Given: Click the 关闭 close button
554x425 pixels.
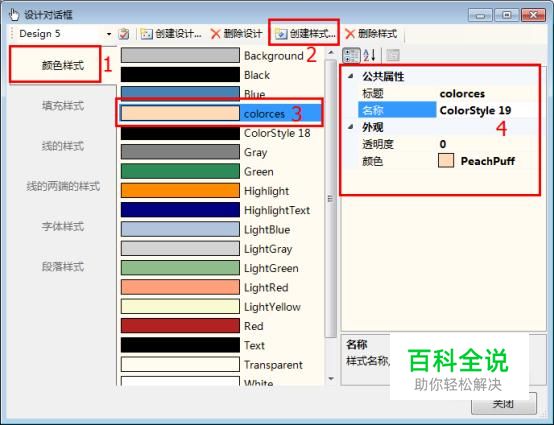Looking at the screenshot, I should point(503,403).
